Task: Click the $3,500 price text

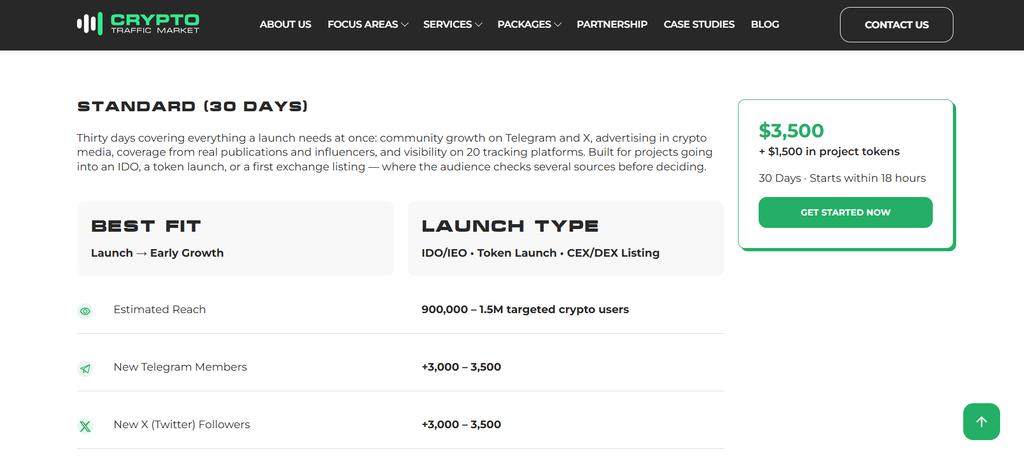Action: coord(791,131)
